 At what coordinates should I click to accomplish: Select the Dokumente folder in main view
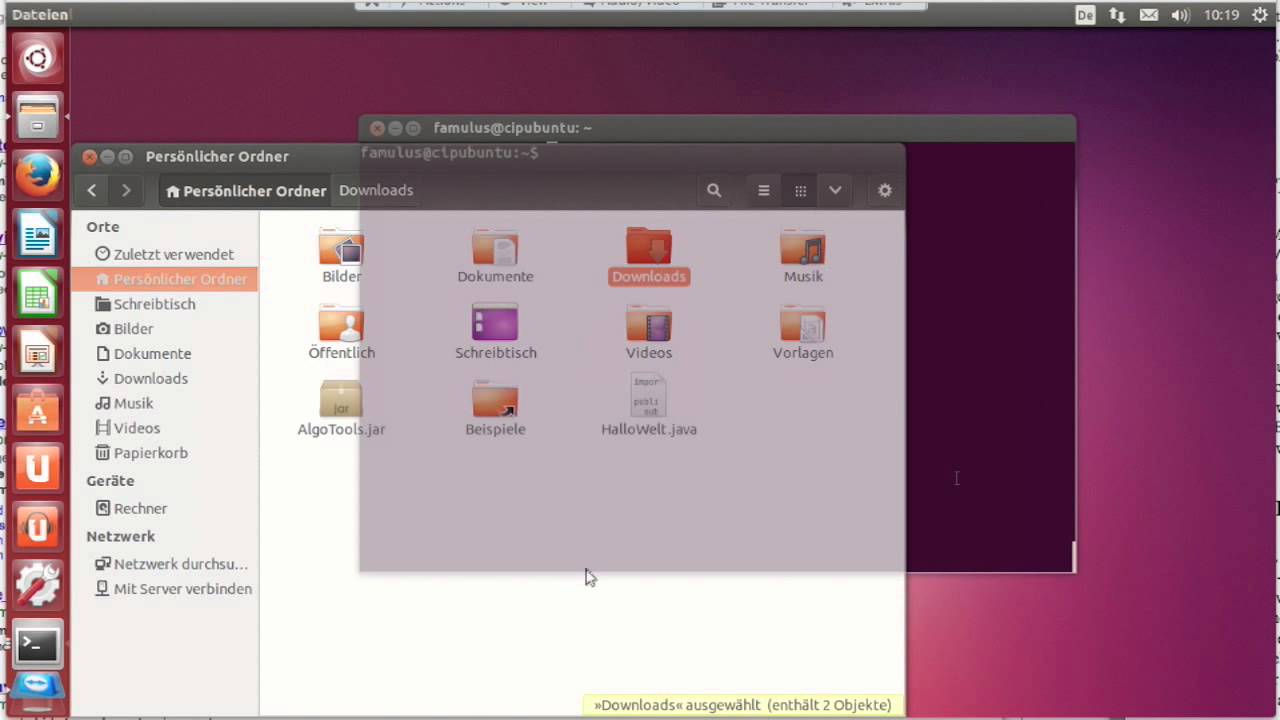[495, 256]
